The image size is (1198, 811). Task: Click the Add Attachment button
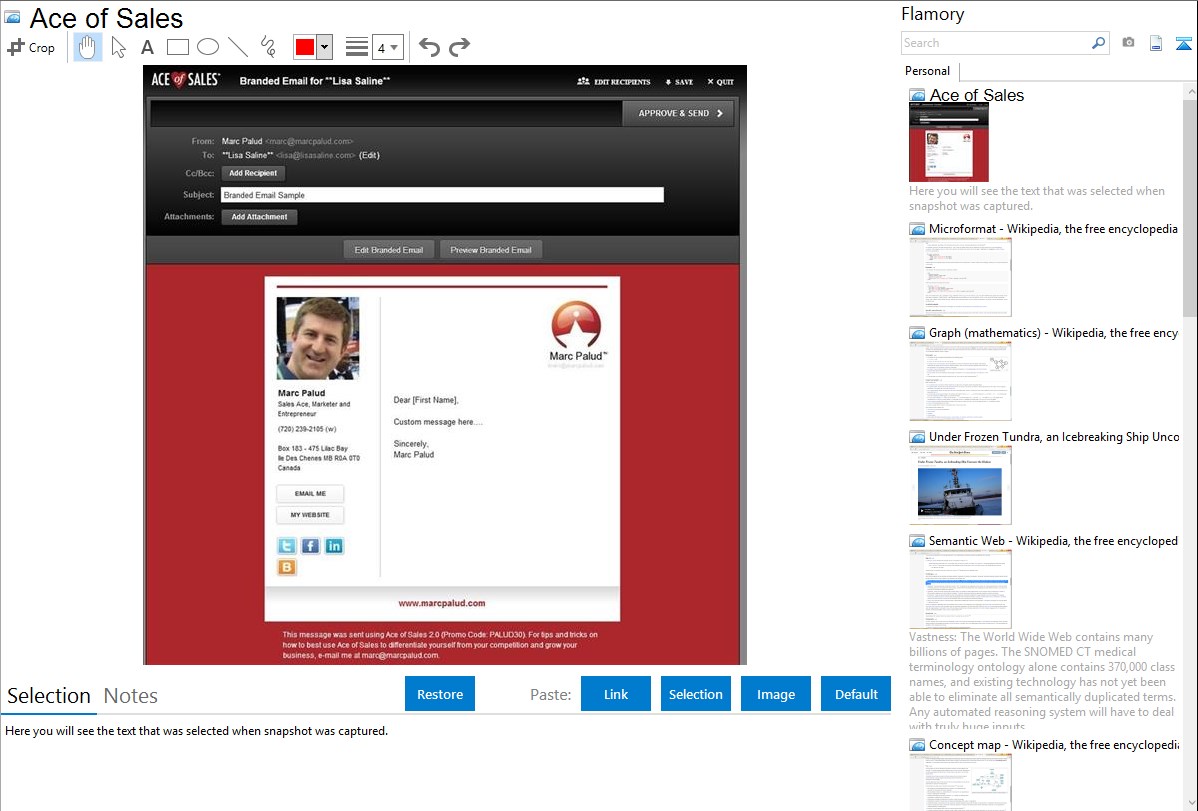tap(259, 217)
